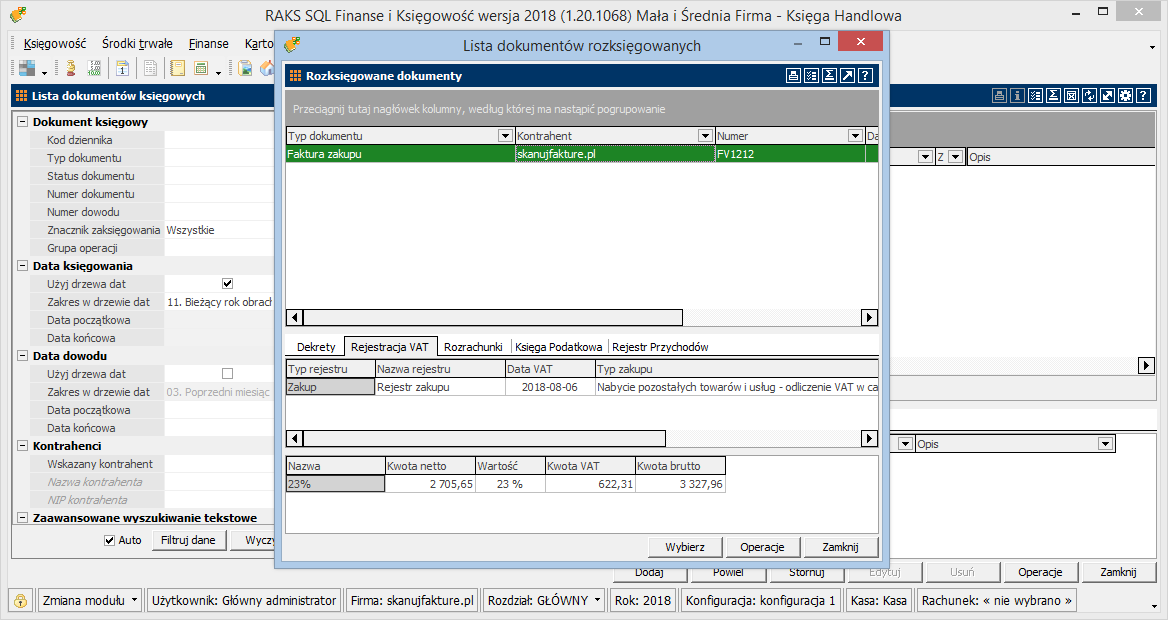Open the Rozrachunki tab
The image size is (1168, 620).
[x=473, y=347]
